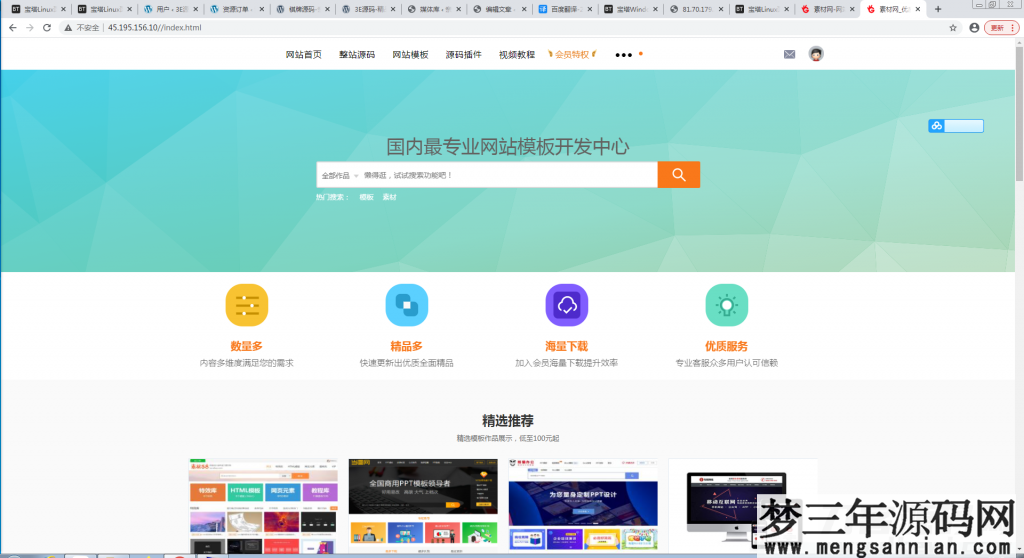This screenshot has height=558, width=1024.
Task: Click the 数量多 heading link
Action: tap(246, 346)
